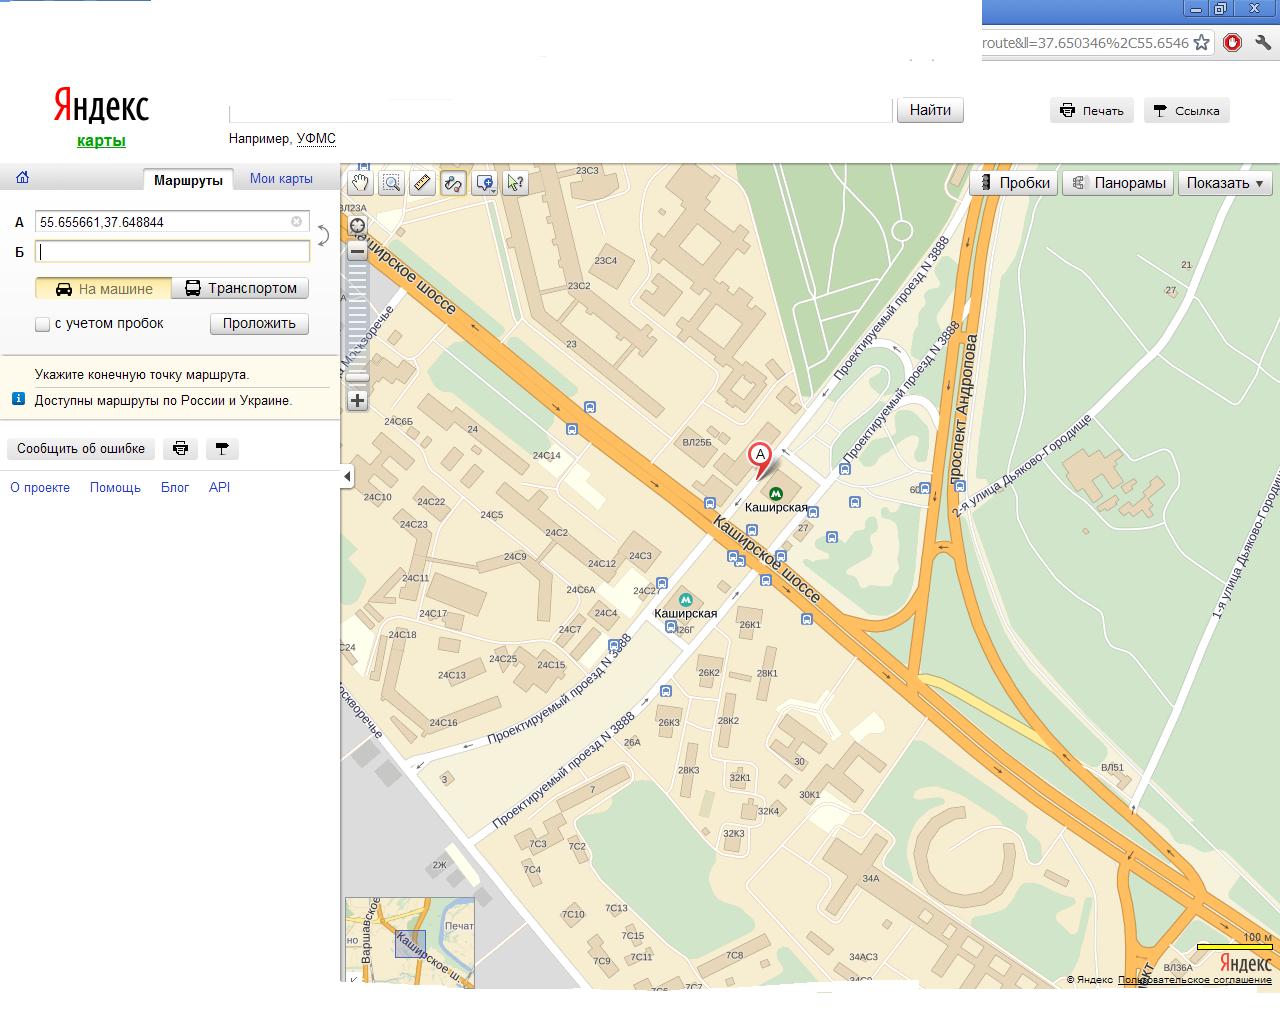Viewport: 1280px width, 1024px height.
Task: Click the bus stop icon near 24С15
Action: 613,646
